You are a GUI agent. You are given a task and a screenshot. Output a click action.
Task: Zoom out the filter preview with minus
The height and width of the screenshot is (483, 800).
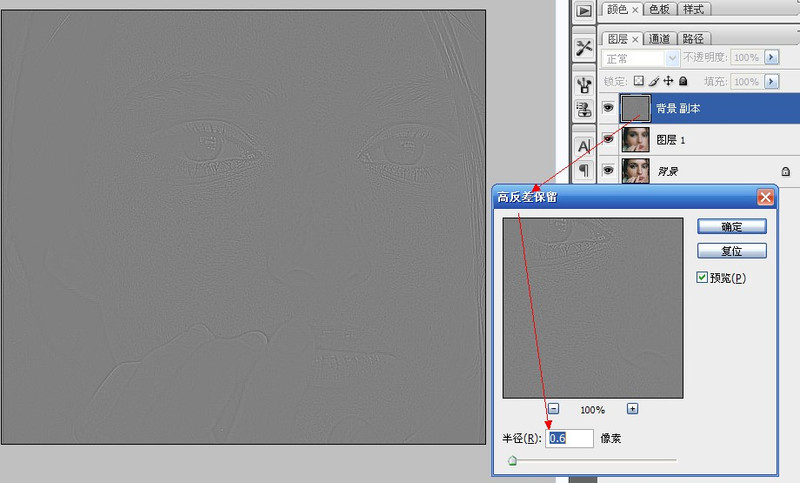pyautogui.click(x=554, y=409)
